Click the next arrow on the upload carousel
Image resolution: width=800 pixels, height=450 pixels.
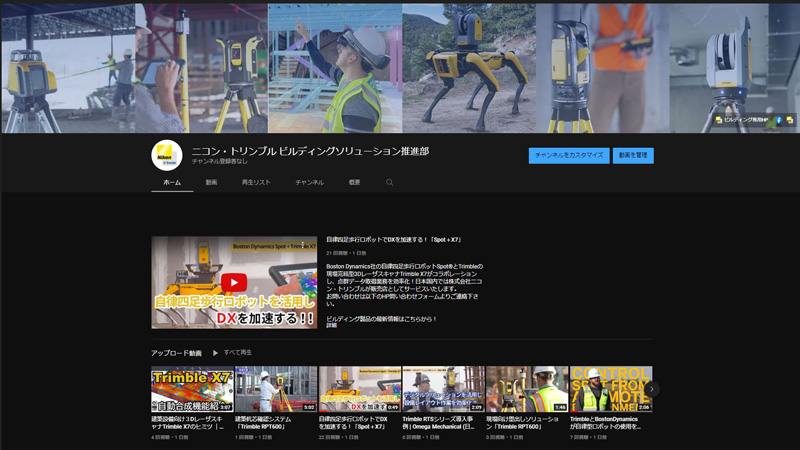pos(652,389)
